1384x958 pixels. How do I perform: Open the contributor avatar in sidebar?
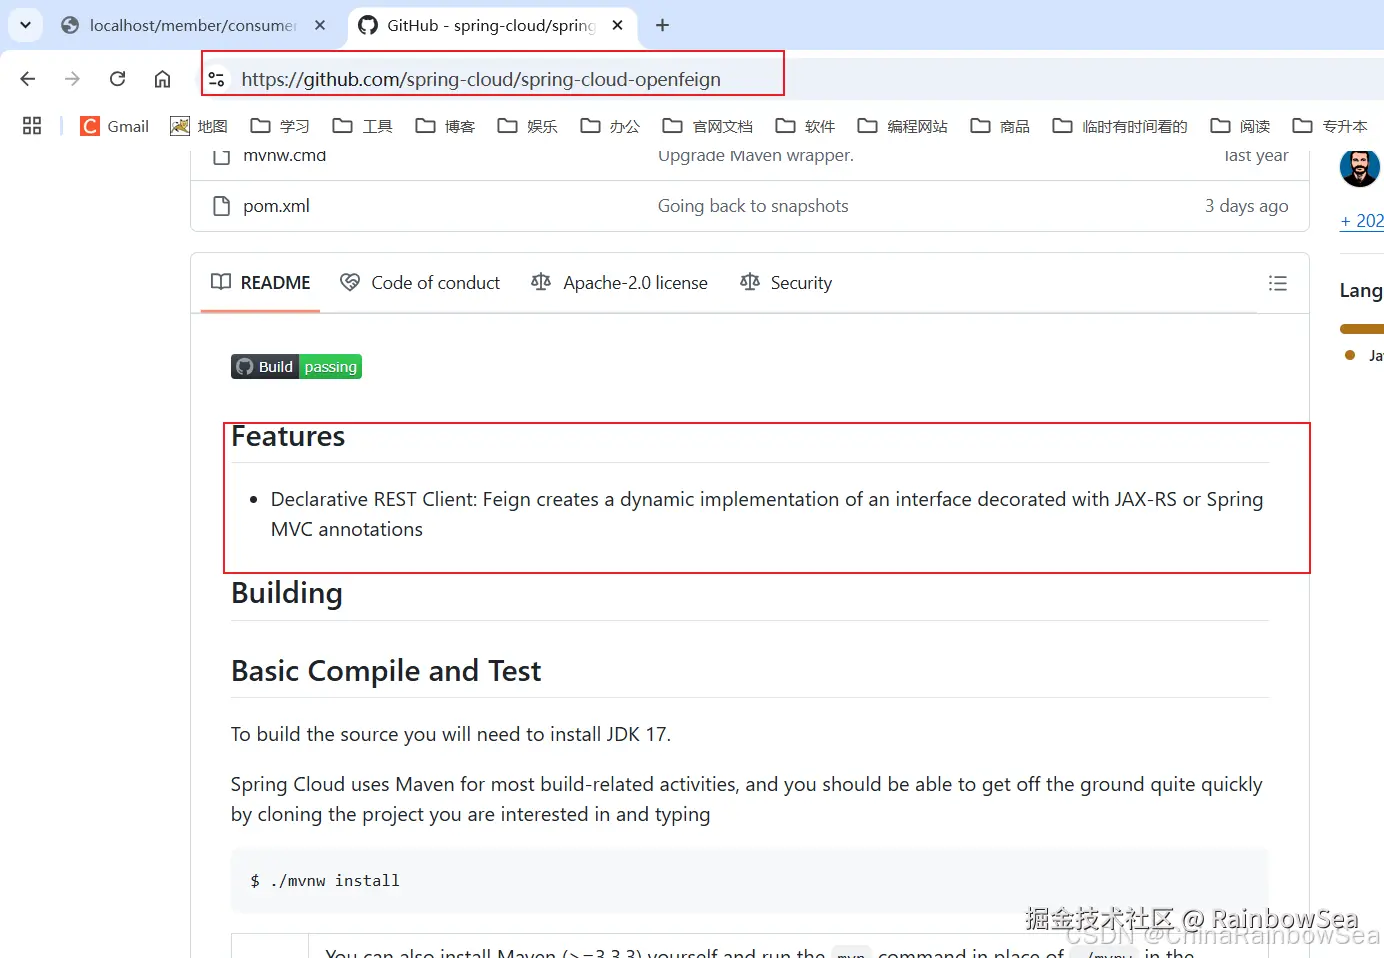[x=1360, y=168]
